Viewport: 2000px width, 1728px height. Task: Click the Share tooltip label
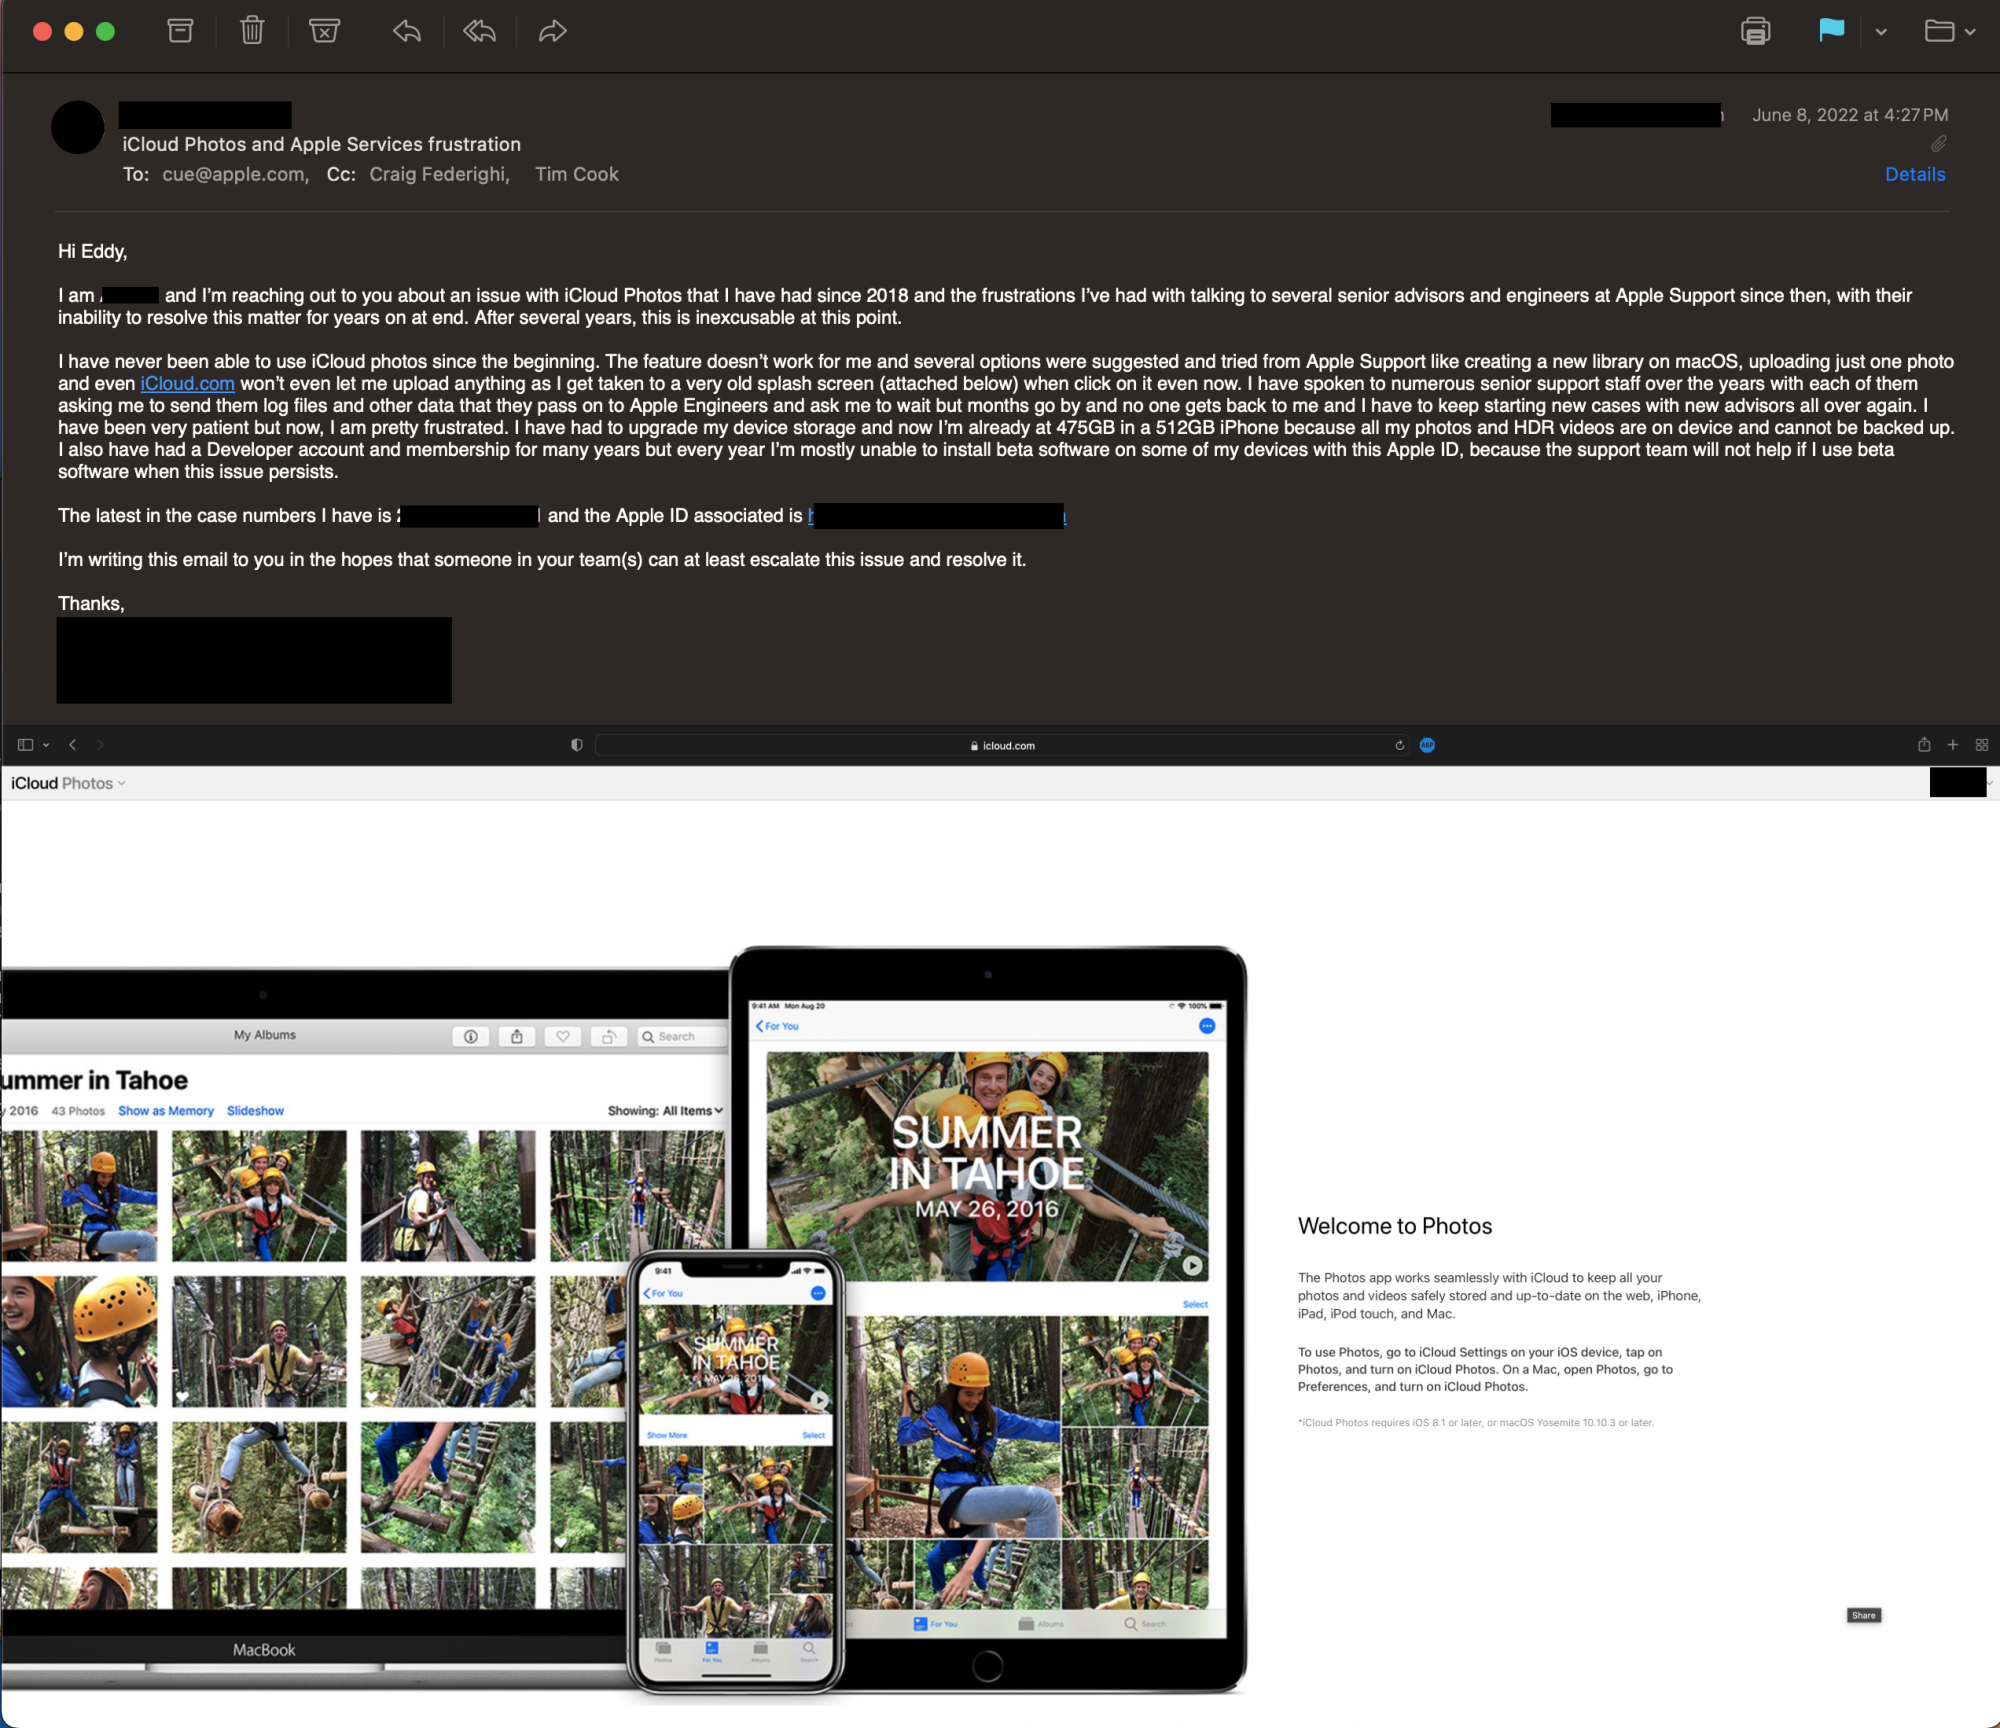[x=1863, y=1615]
